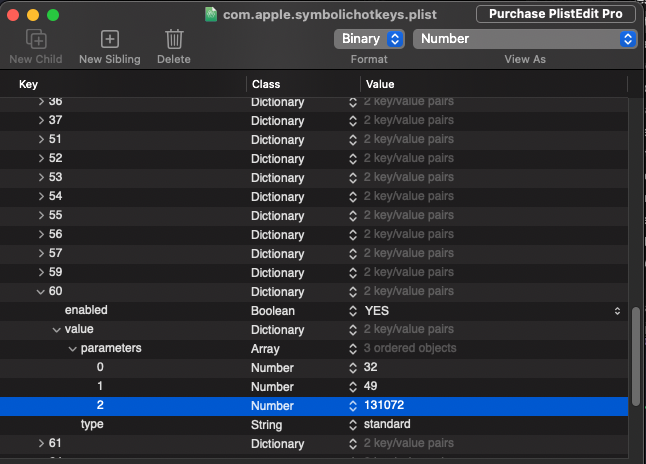The height and width of the screenshot is (464, 646).
Task: Click Purchase PlistEdit Pro button
Action: (555, 14)
